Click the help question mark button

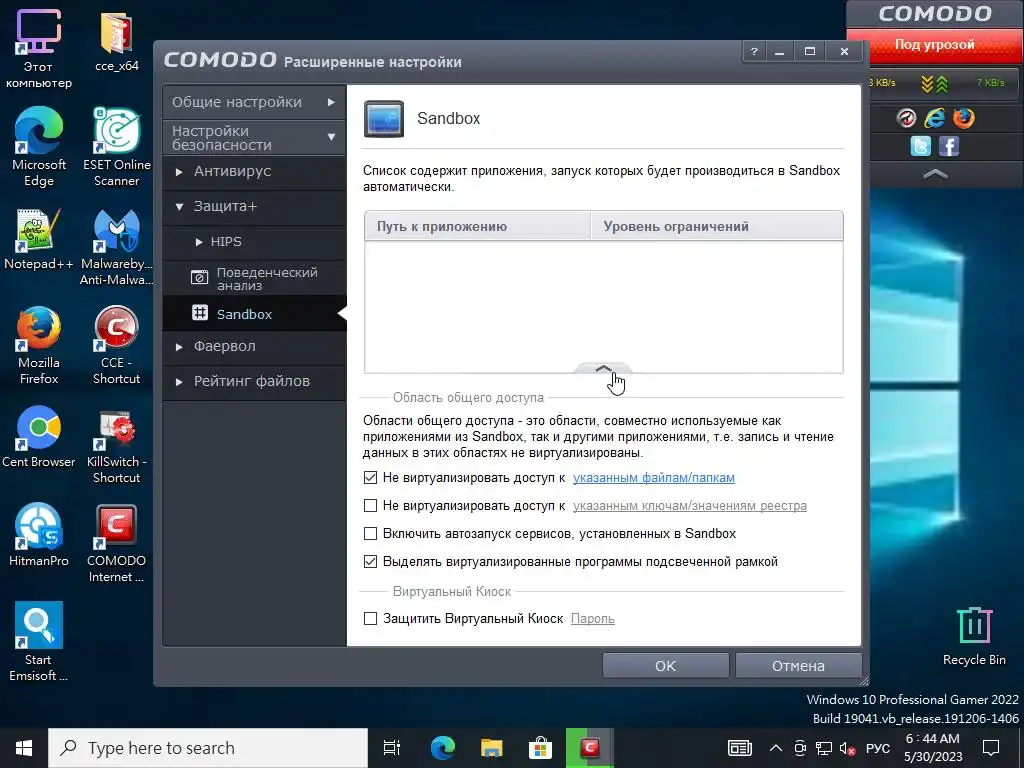pyautogui.click(x=754, y=51)
